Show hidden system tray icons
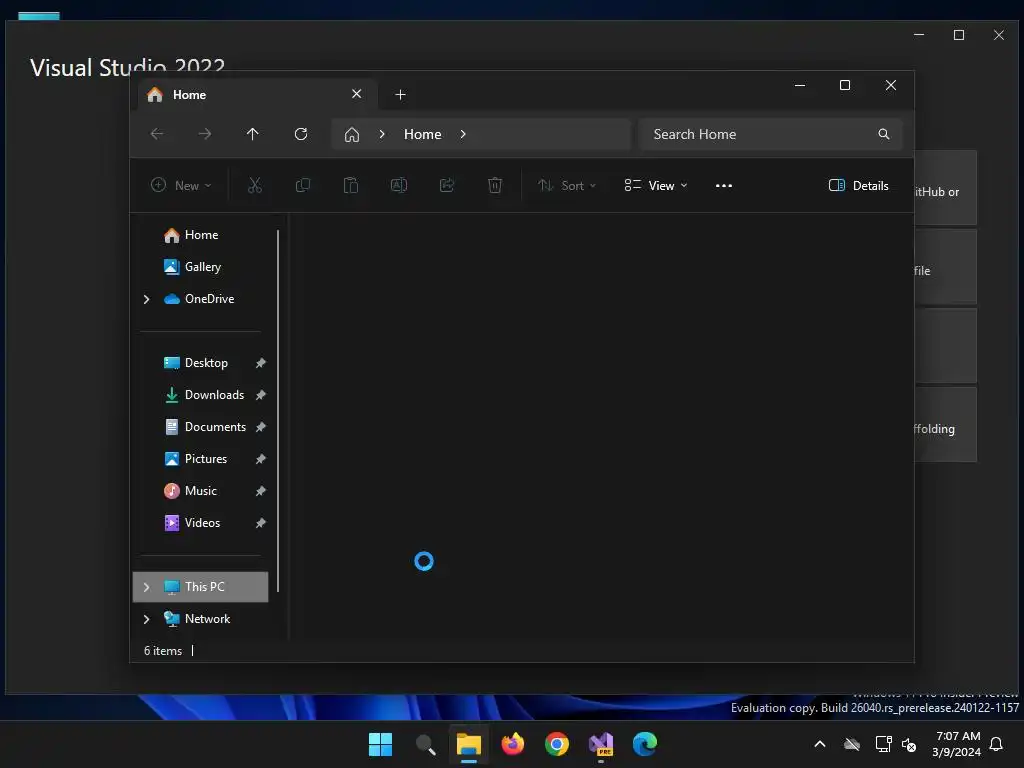 pos(820,744)
